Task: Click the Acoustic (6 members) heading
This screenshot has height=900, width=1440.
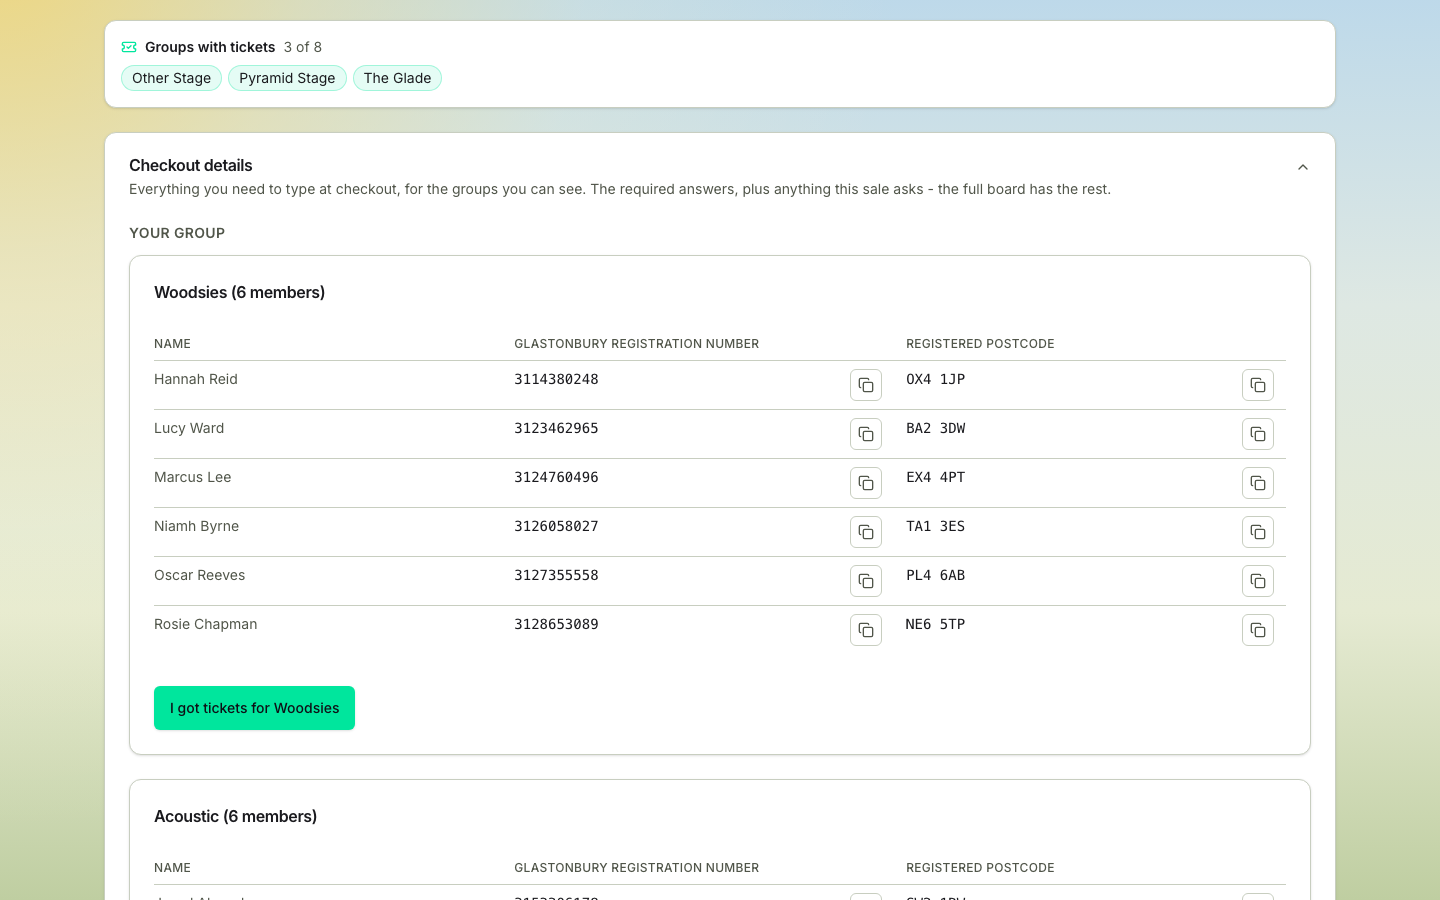Action: 236,816
